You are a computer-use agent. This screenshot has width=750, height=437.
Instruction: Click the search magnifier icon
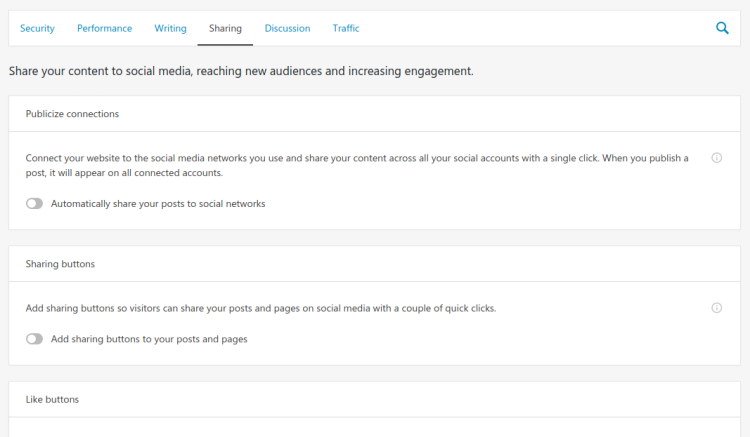coord(722,28)
